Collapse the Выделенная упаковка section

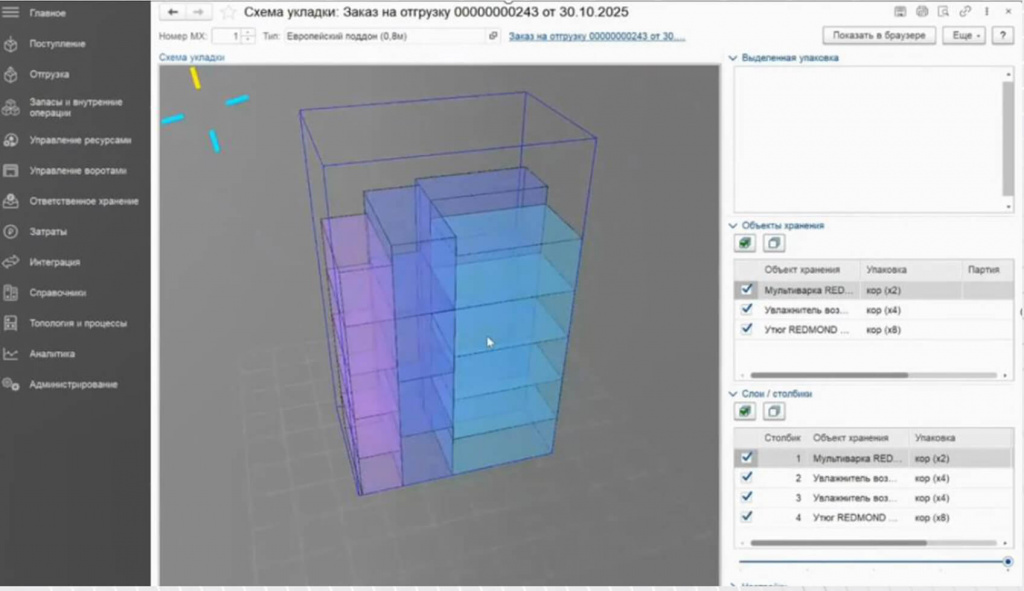click(x=733, y=58)
